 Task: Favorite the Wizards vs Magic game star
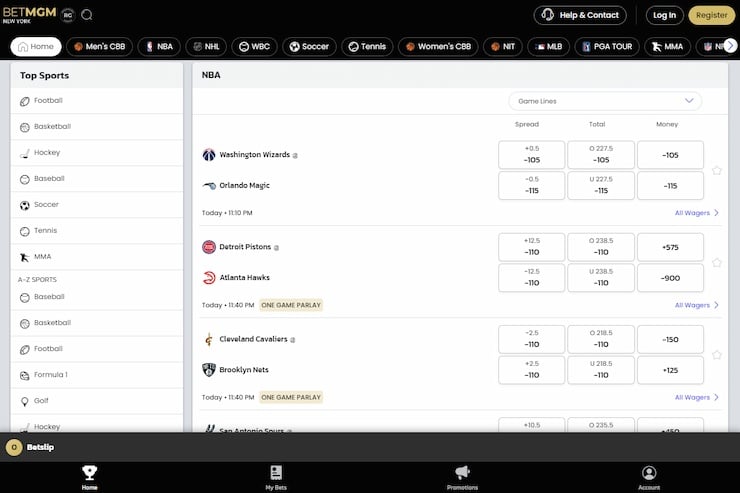point(716,170)
